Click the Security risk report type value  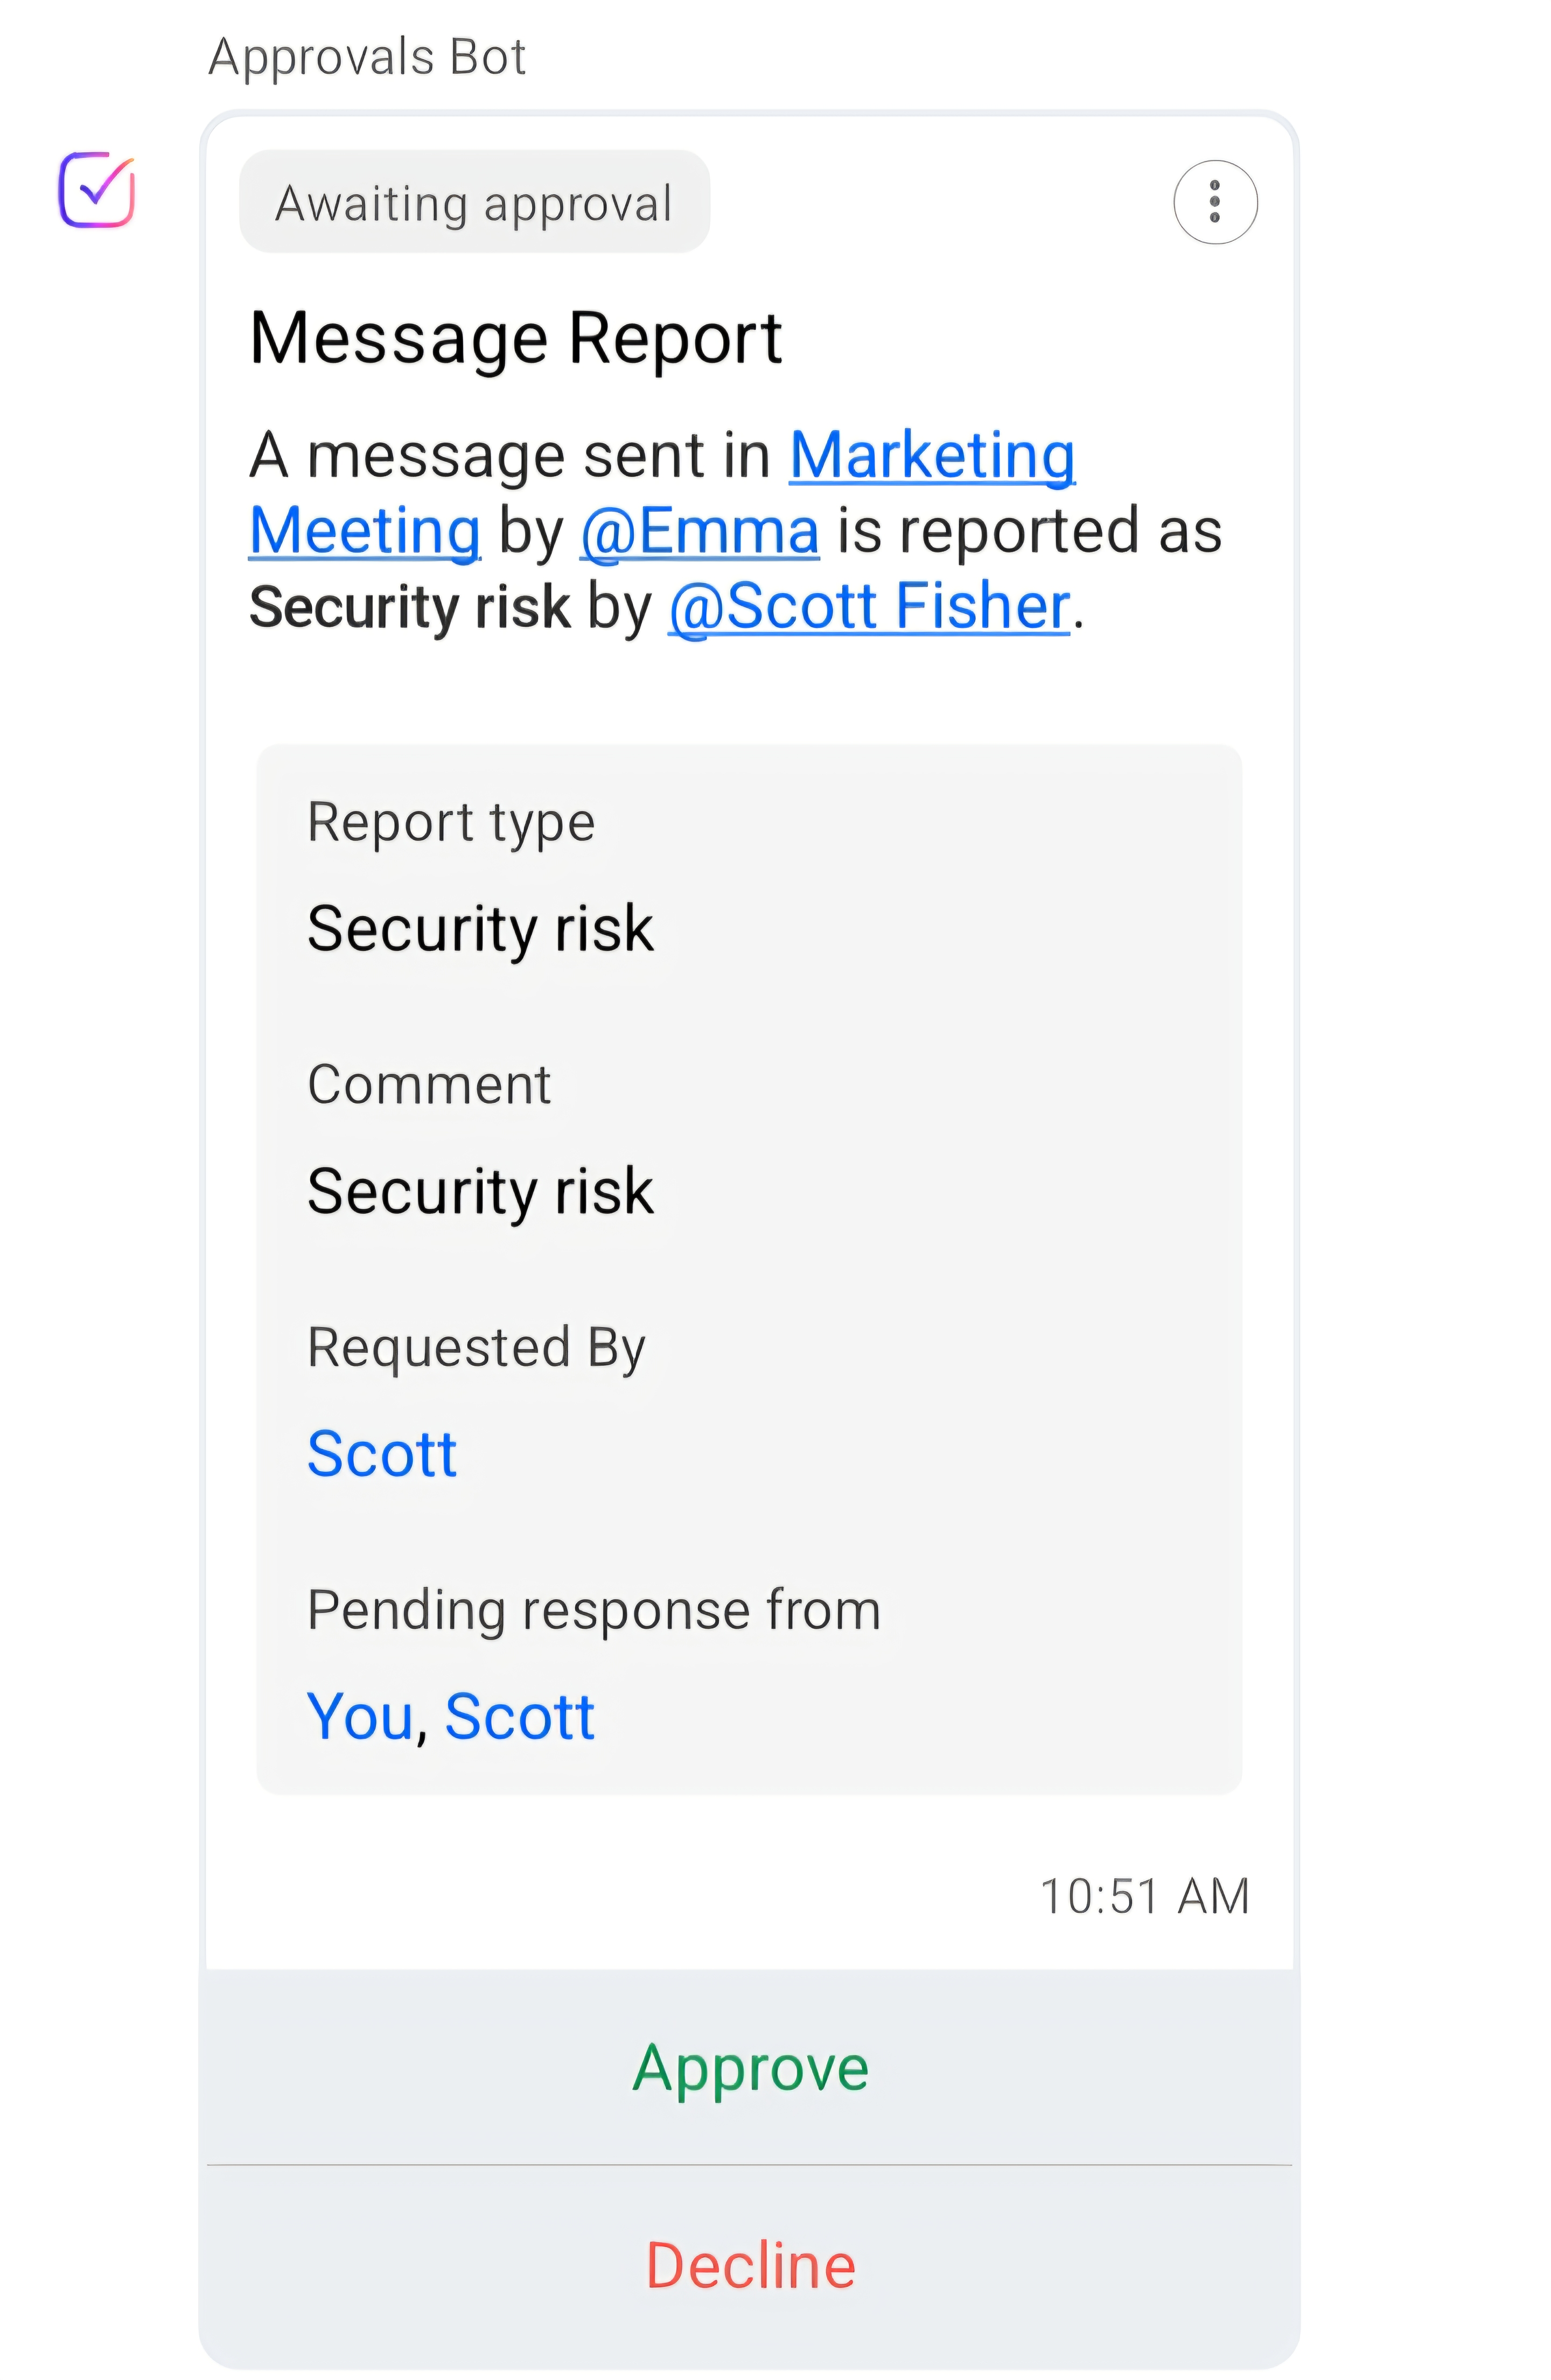click(x=480, y=929)
